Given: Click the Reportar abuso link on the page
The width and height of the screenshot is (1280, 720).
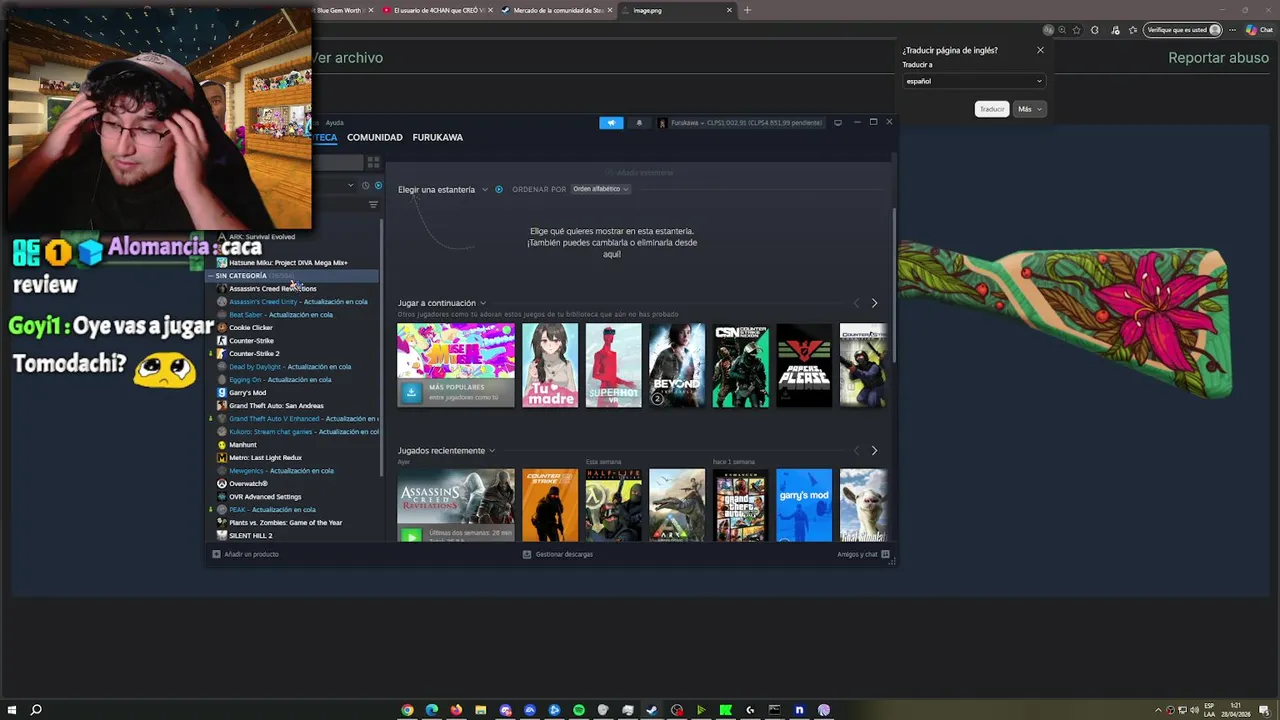Looking at the screenshot, I should point(1218,58).
